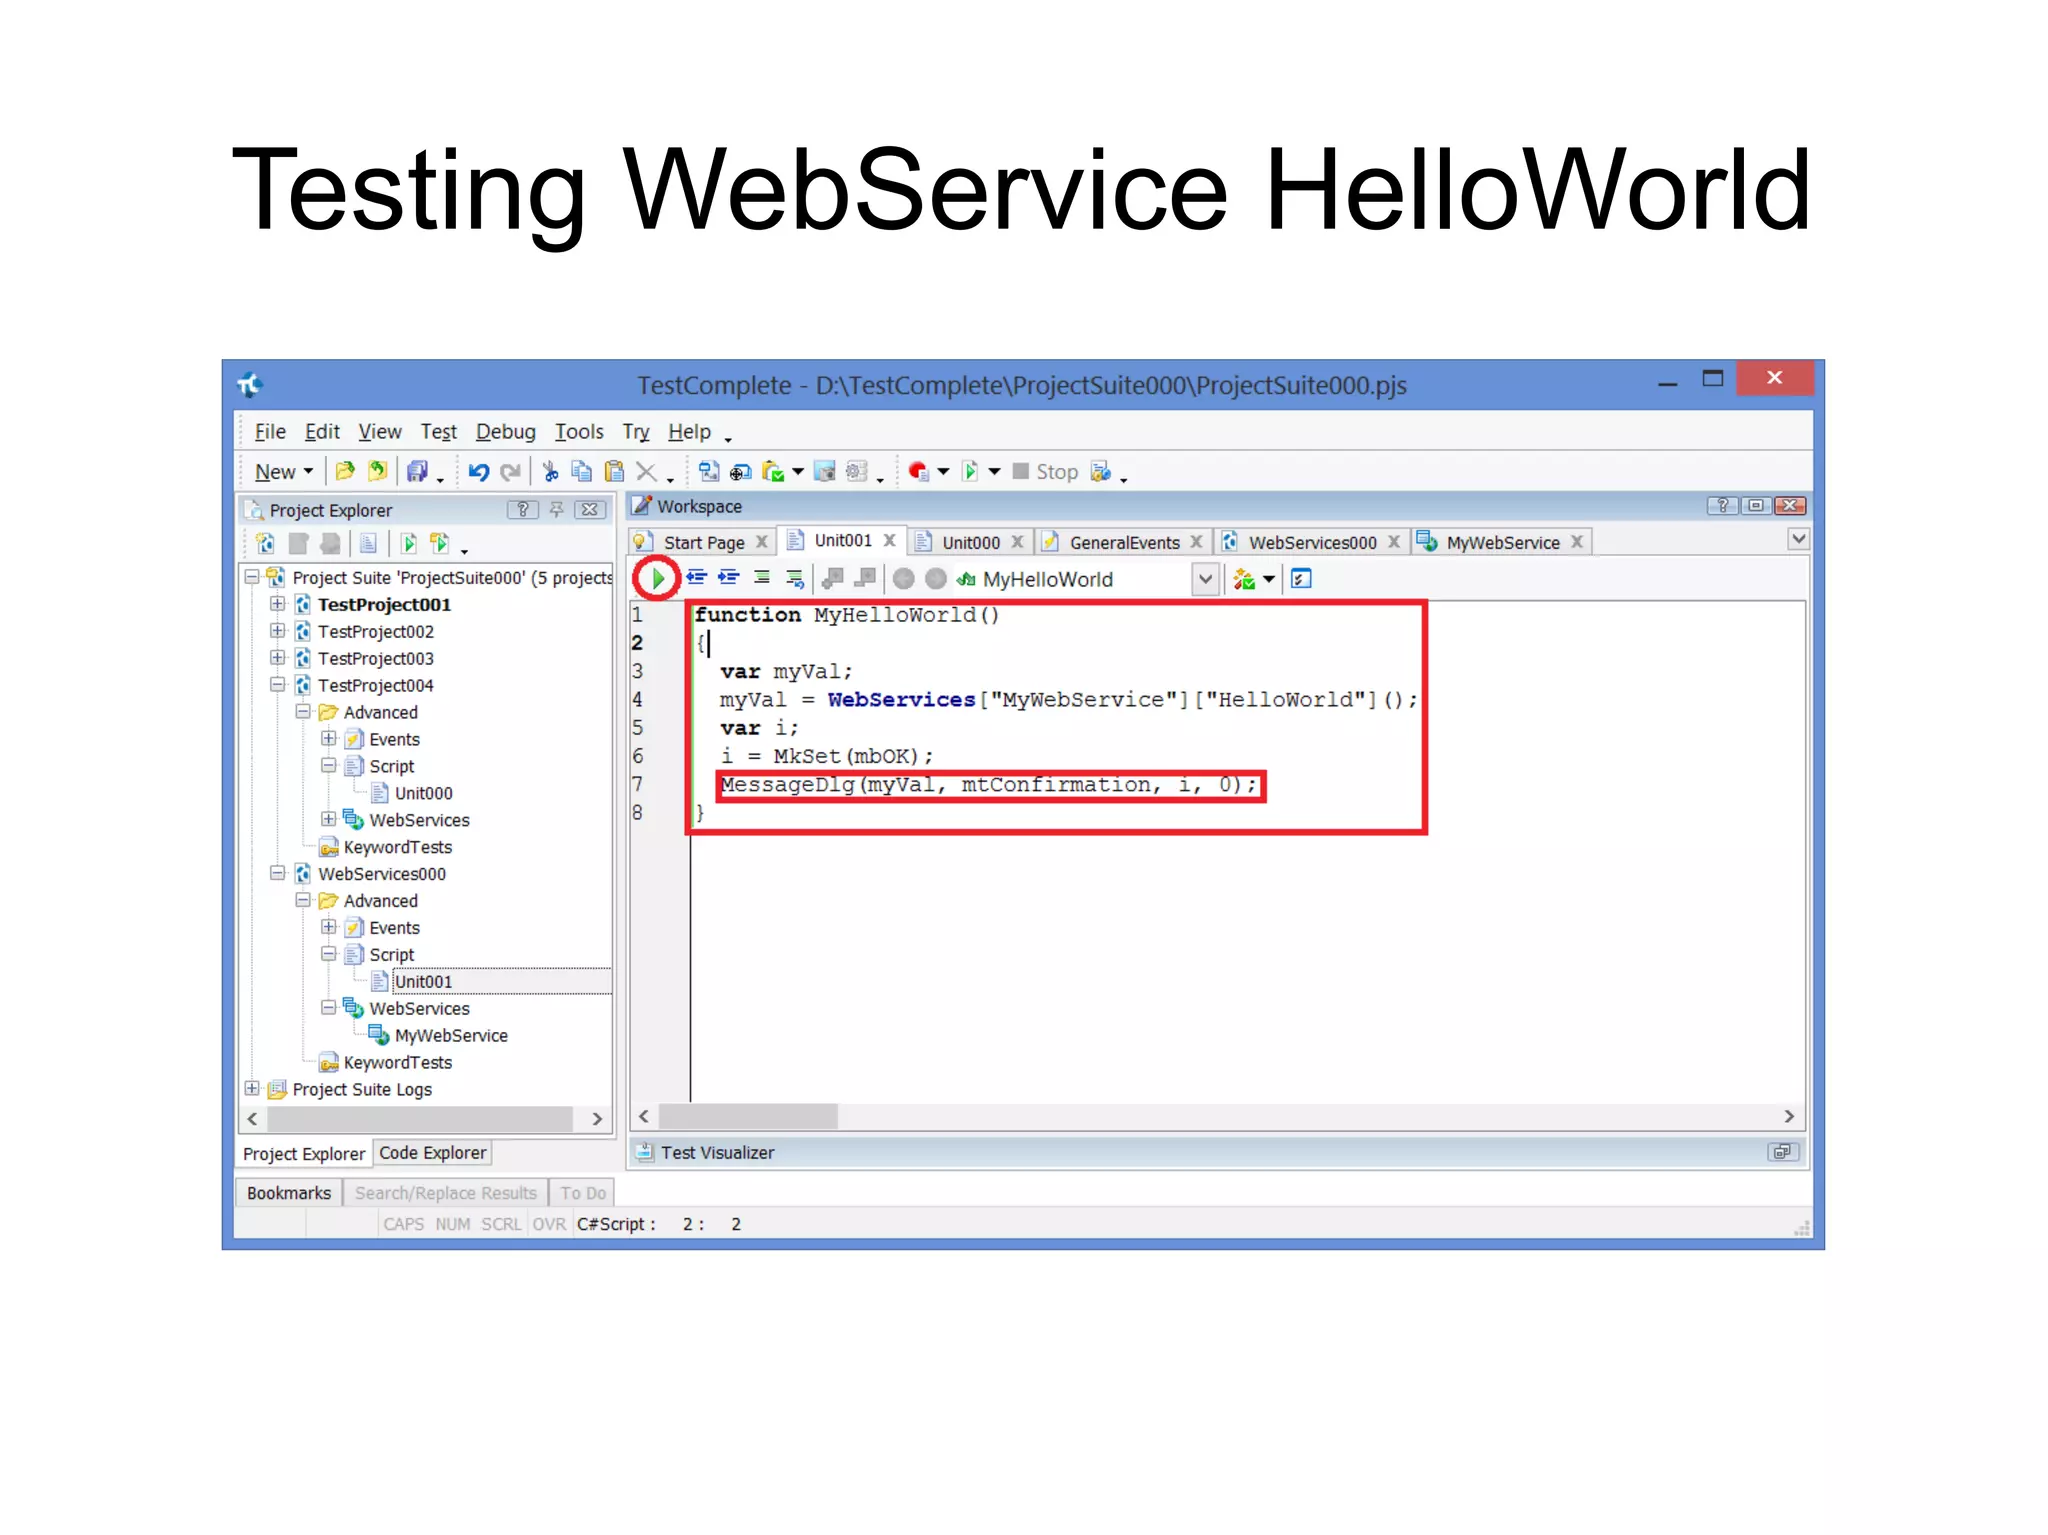Viewport: 2048px width, 1535px height.
Task: Open the Help menu
Action: pyautogui.click(x=689, y=431)
